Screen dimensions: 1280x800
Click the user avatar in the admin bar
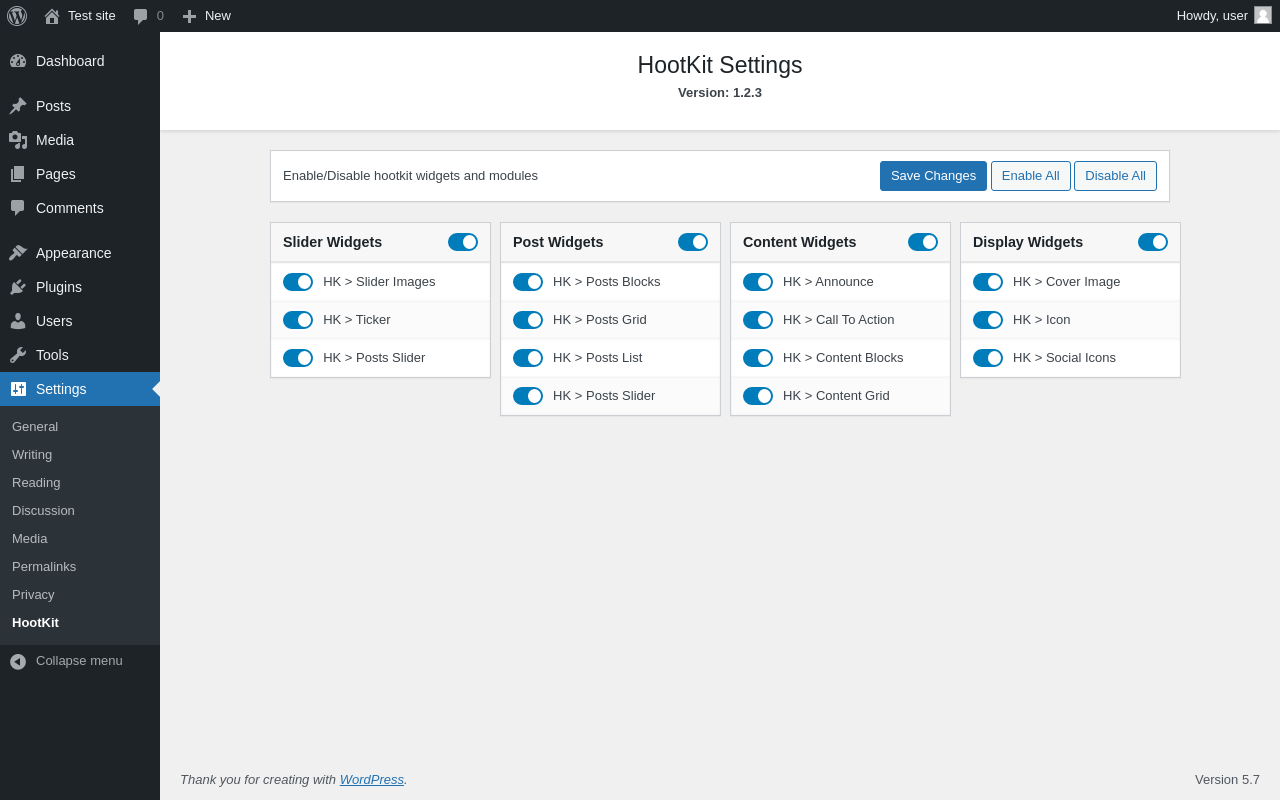tap(1263, 15)
